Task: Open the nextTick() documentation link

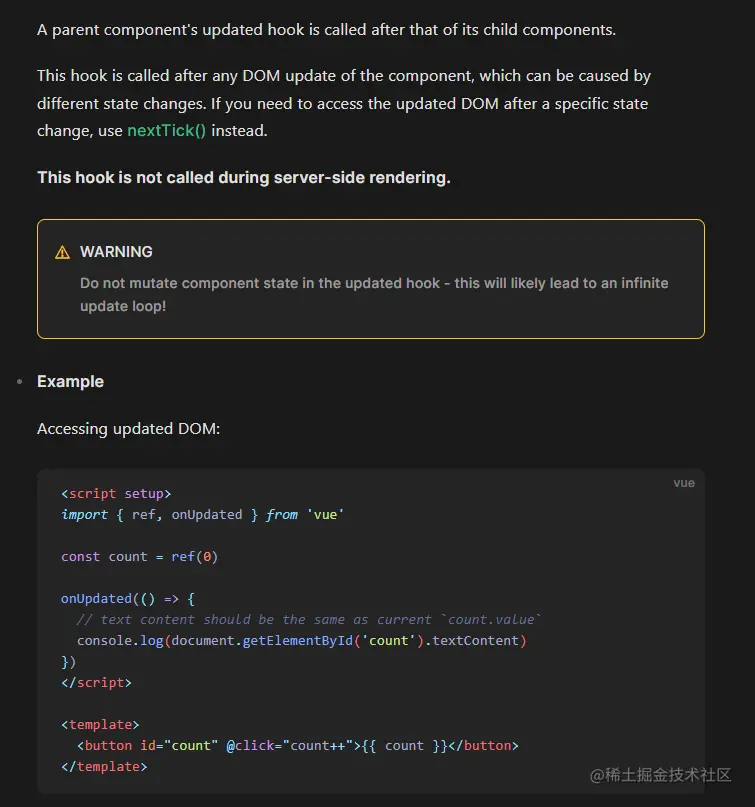Action: (x=166, y=131)
